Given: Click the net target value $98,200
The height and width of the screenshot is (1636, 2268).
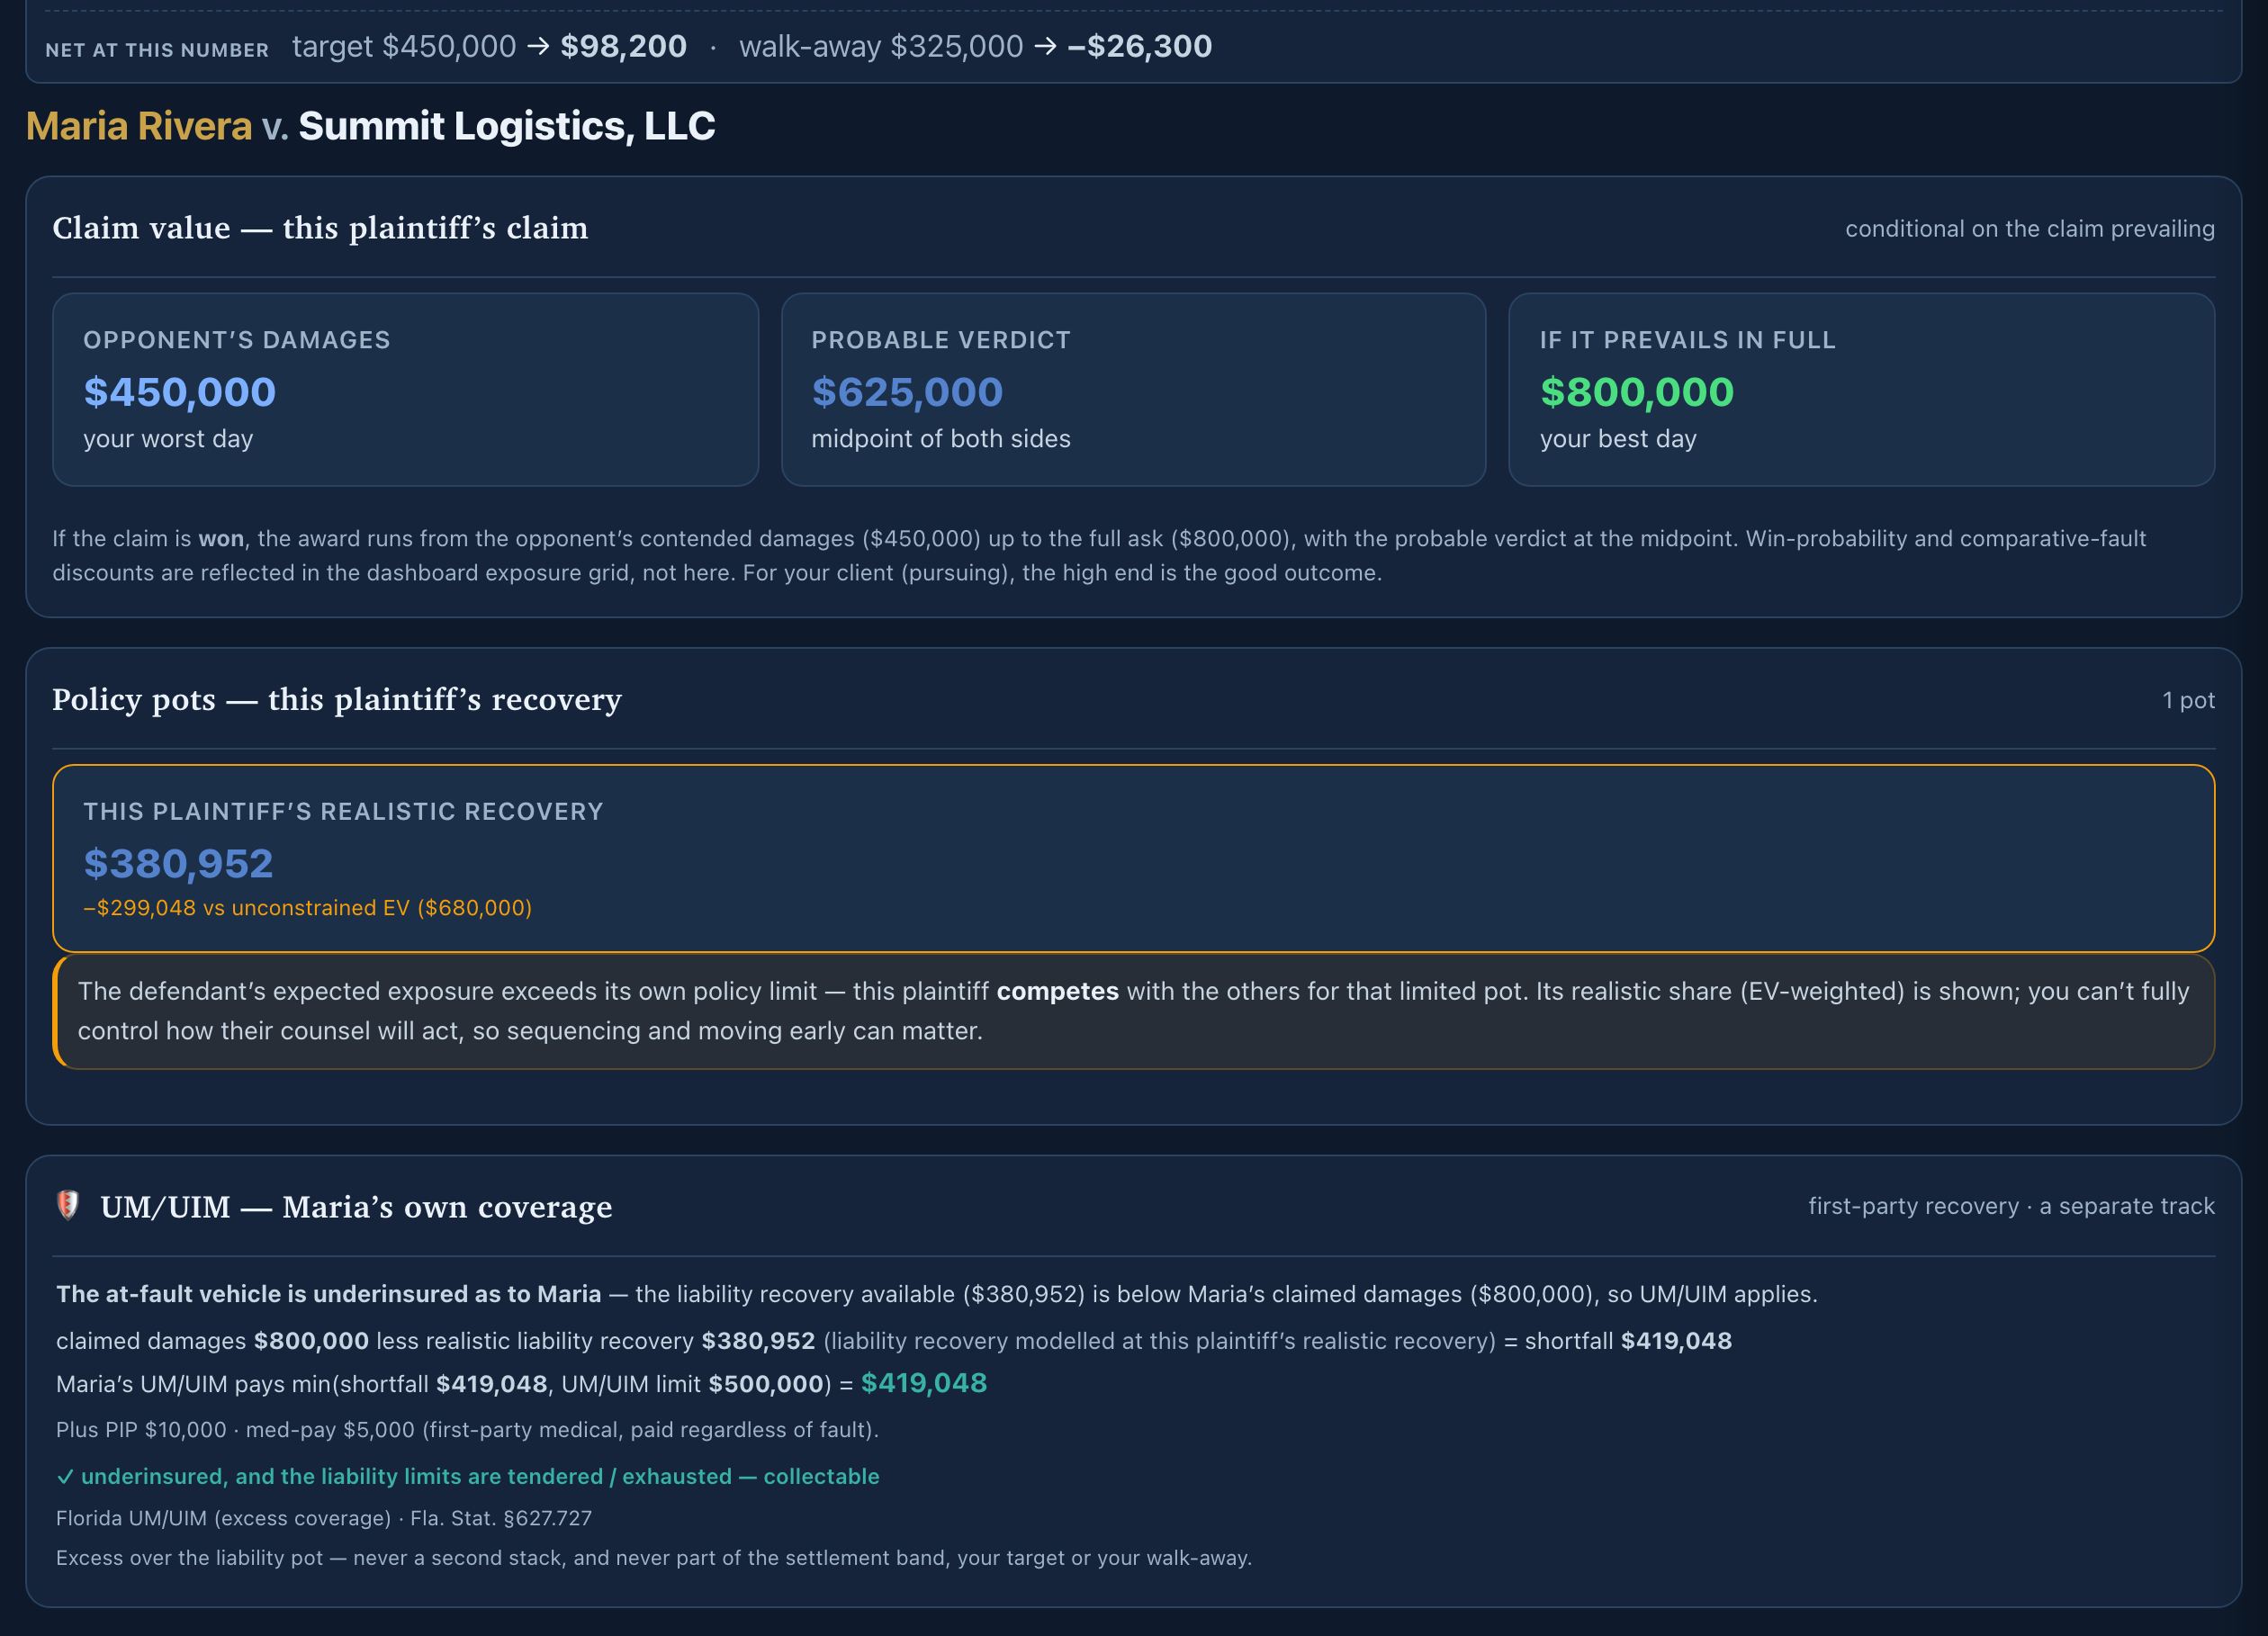Looking at the screenshot, I should click(x=623, y=46).
